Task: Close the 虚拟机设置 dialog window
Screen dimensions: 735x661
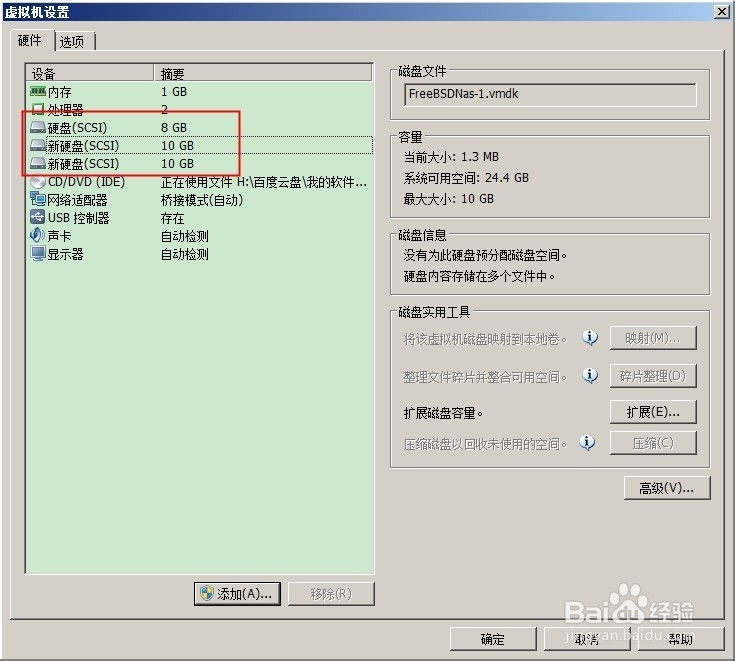Action: click(x=722, y=12)
